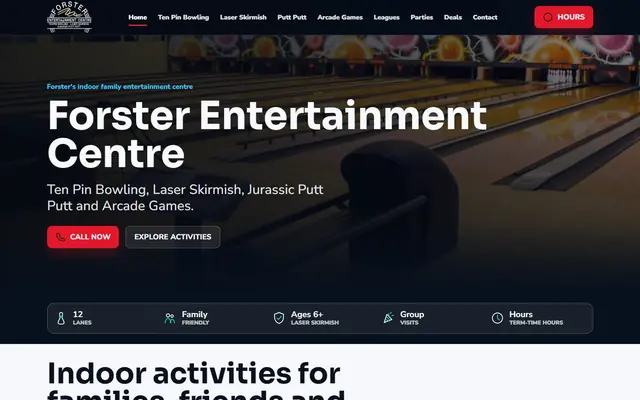Click the 'Ten Pin Bowling, Laser Skirmish' subtitle

pyautogui.click(x=185, y=198)
